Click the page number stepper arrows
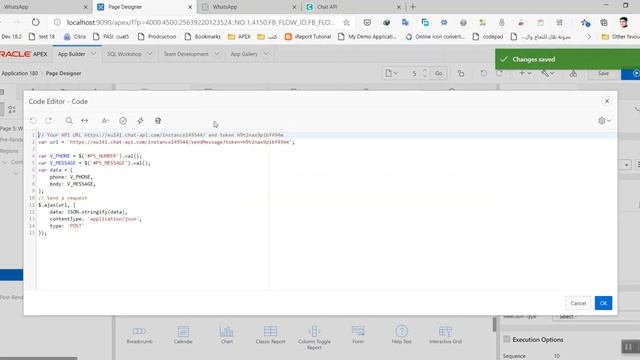 (424, 73)
